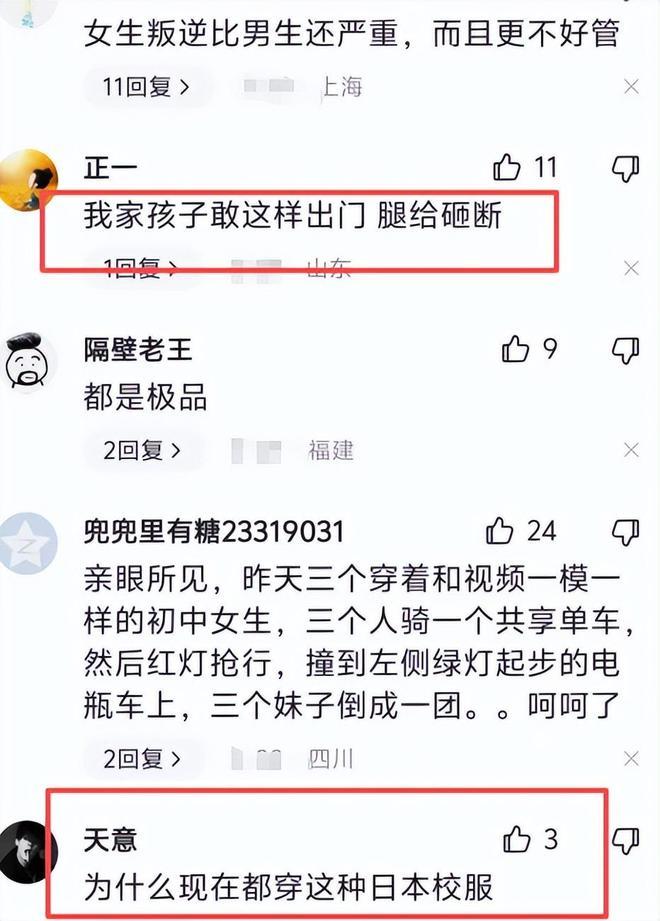Expand 2回复 under the 四川 comment
660x921 pixels.
click(142, 759)
